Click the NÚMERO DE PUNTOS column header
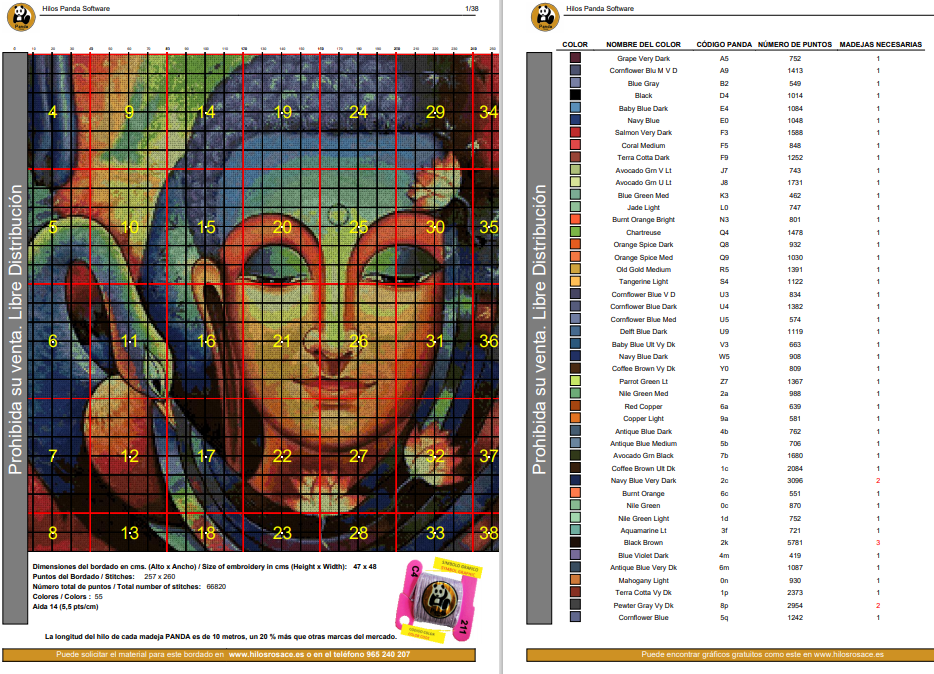The height and width of the screenshot is (674, 934). (795, 45)
